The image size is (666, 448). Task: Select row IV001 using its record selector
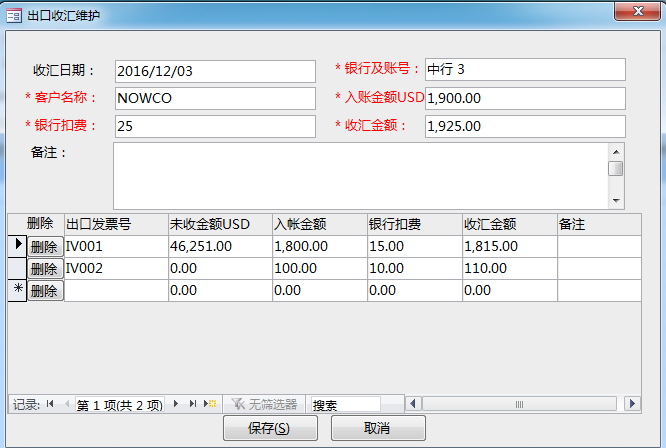pos(16,245)
